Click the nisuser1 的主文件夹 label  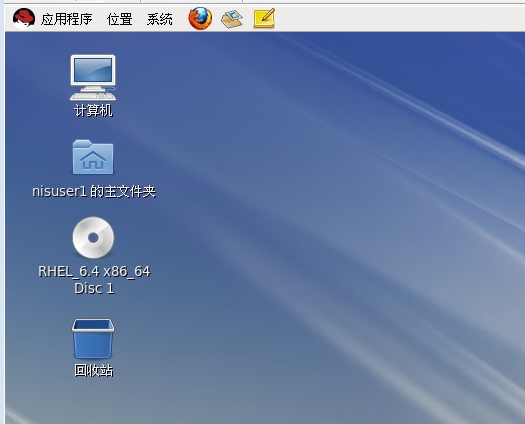[x=94, y=192]
